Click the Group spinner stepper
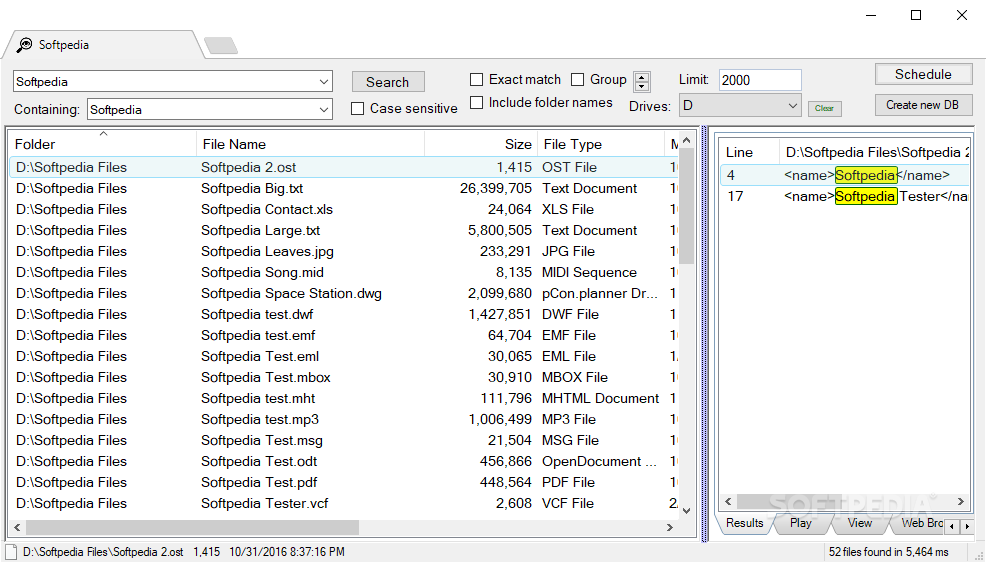The height and width of the screenshot is (563, 986). tap(641, 82)
